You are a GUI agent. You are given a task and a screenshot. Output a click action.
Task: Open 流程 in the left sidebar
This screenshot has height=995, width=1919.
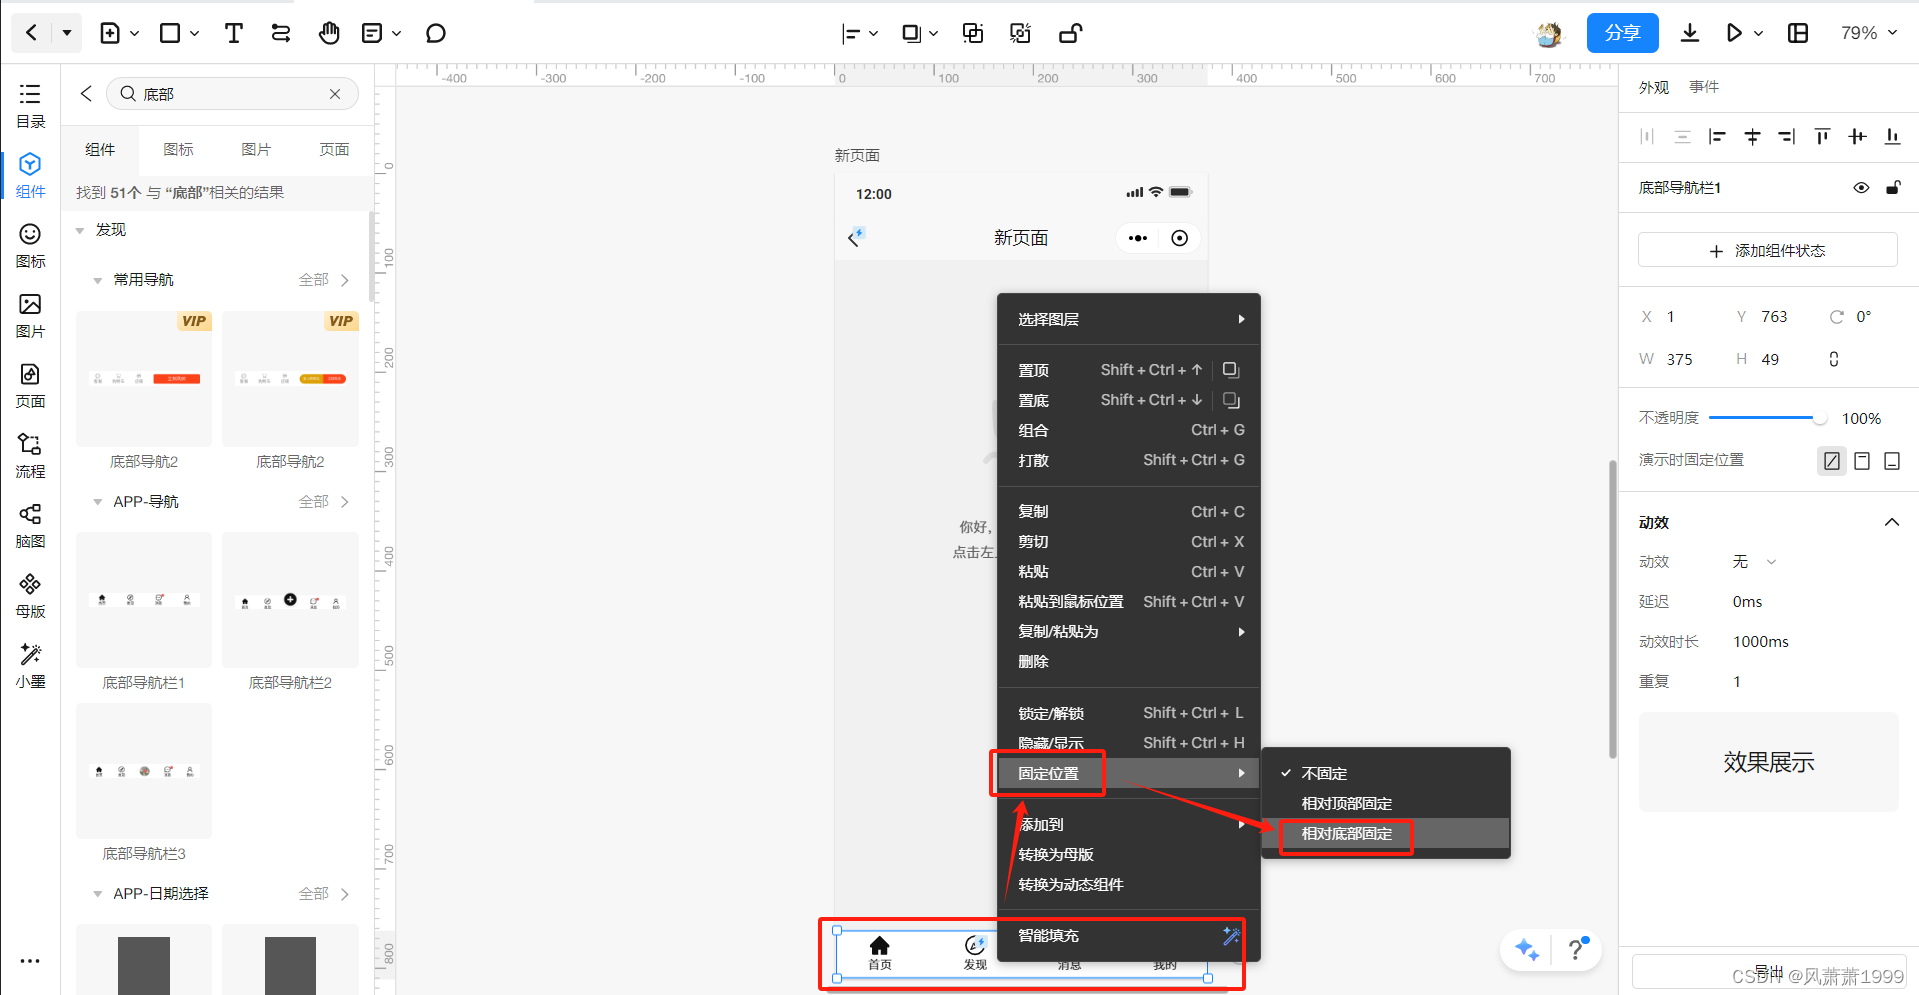pos(30,456)
